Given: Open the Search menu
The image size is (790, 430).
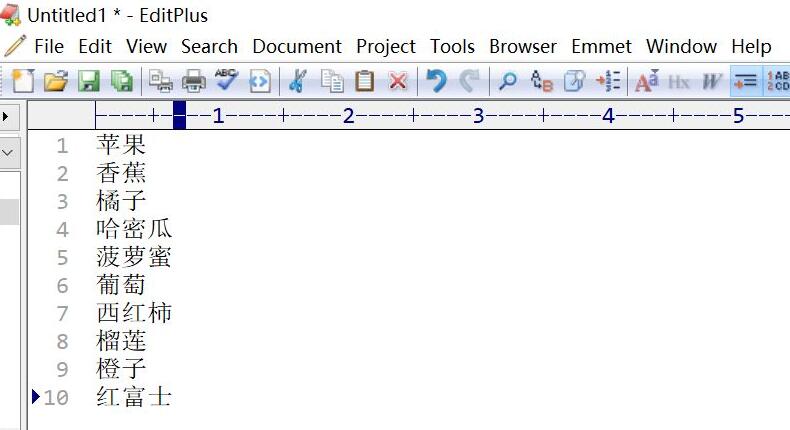Looking at the screenshot, I should pyautogui.click(x=209, y=46).
